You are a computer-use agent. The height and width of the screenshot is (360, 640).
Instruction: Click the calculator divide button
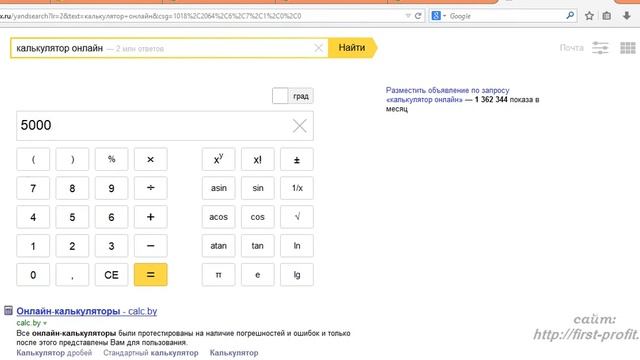point(151,188)
